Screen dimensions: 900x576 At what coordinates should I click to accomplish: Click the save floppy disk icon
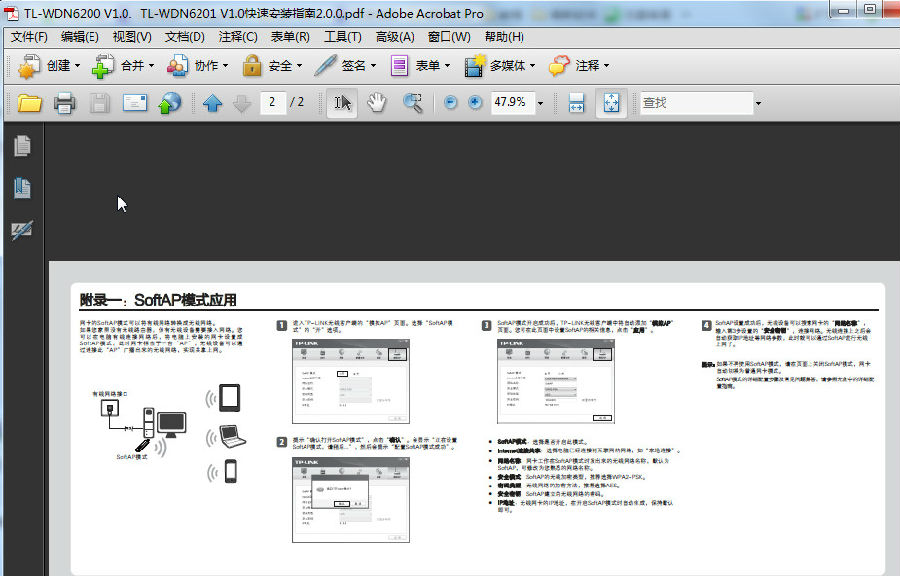coord(99,103)
